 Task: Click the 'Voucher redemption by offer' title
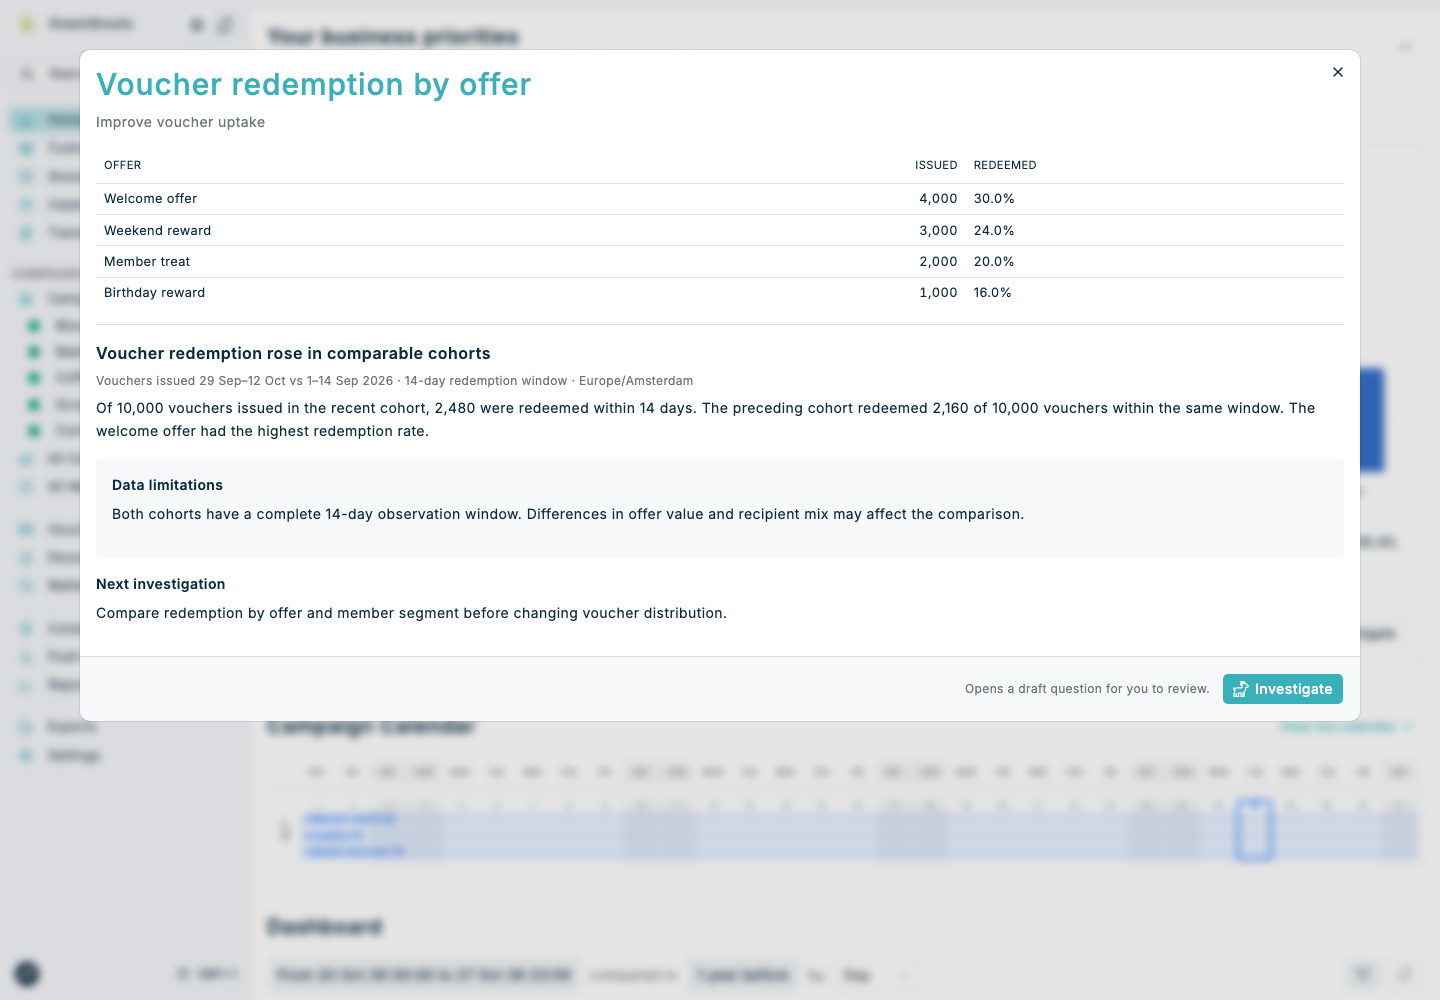tap(314, 85)
